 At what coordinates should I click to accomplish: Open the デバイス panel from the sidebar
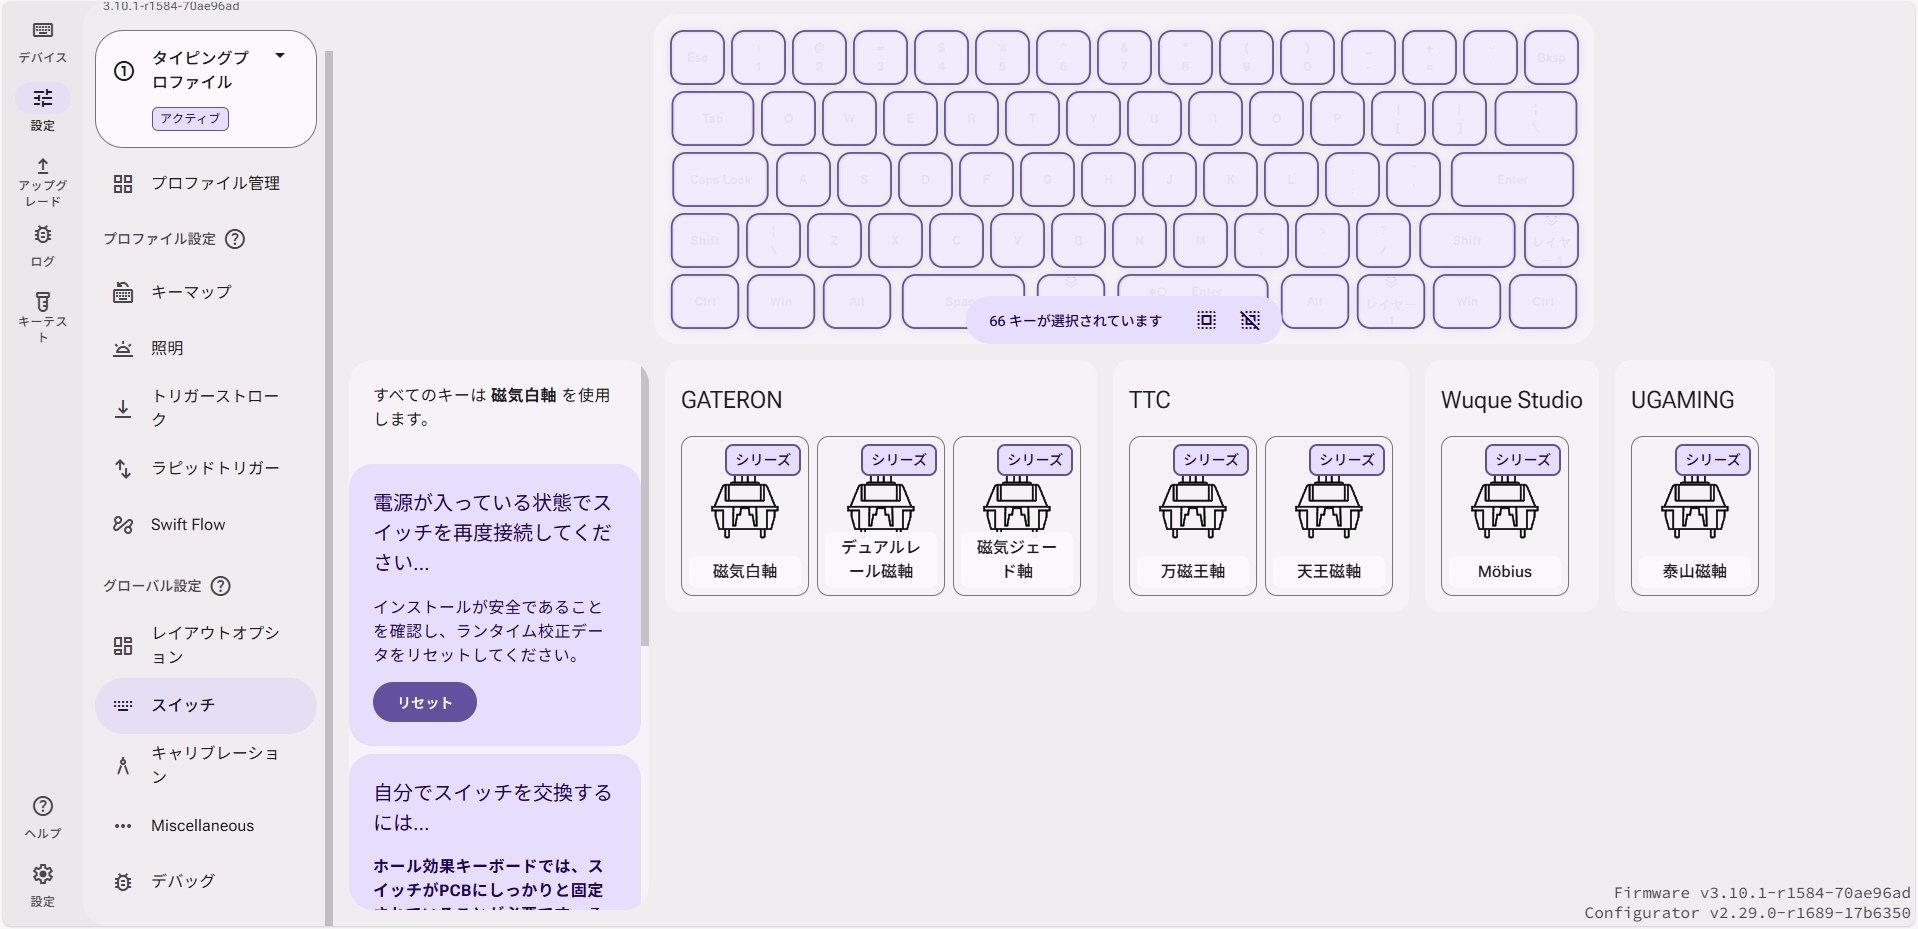pos(41,40)
